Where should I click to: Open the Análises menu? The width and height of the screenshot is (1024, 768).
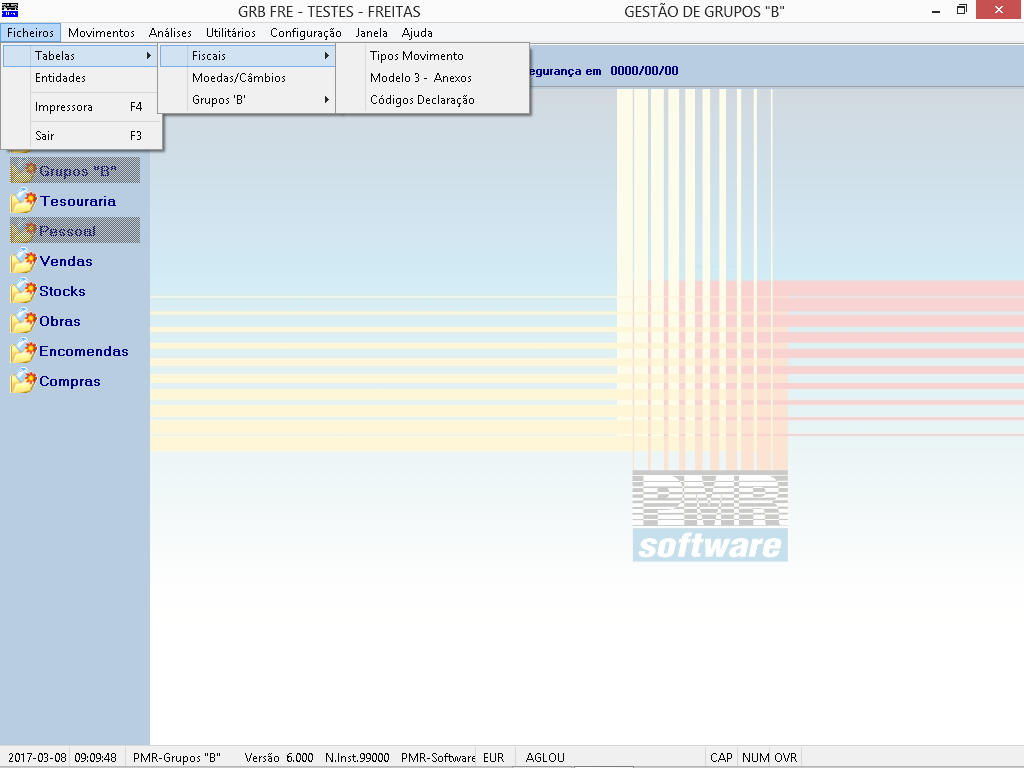(x=170, y=33)
